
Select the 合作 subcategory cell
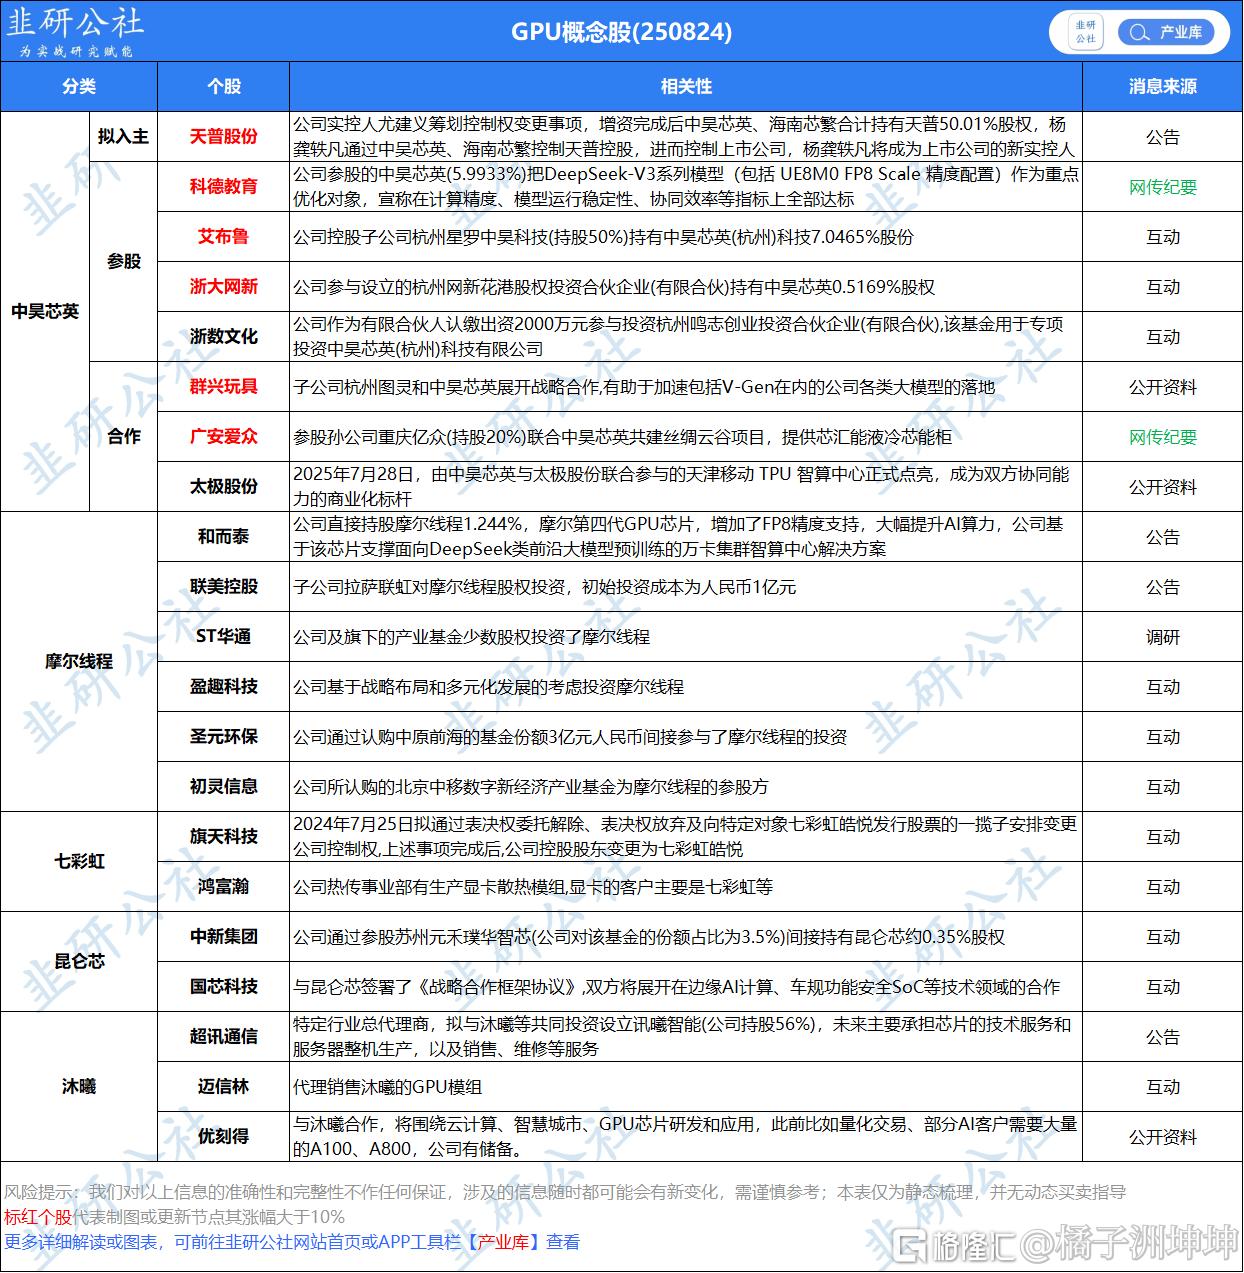[x=124, y=436]
